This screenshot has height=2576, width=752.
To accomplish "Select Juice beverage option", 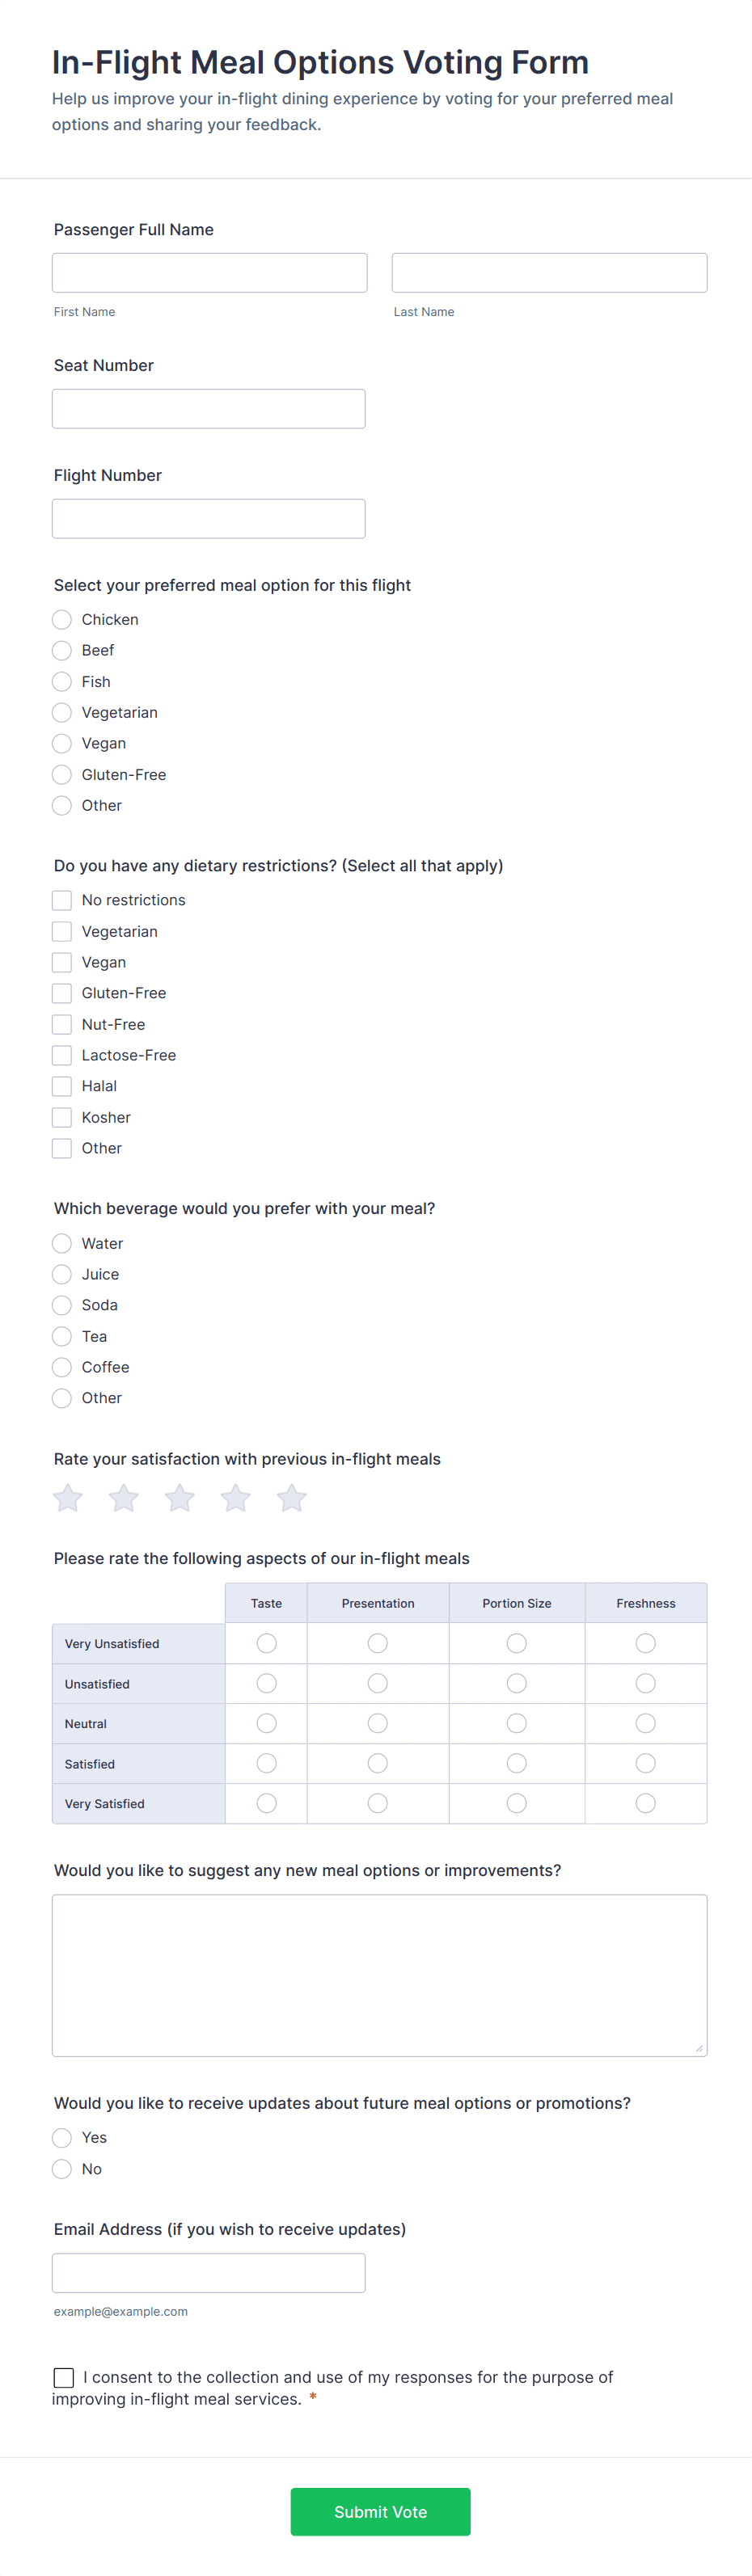I will pos(62,1274).
